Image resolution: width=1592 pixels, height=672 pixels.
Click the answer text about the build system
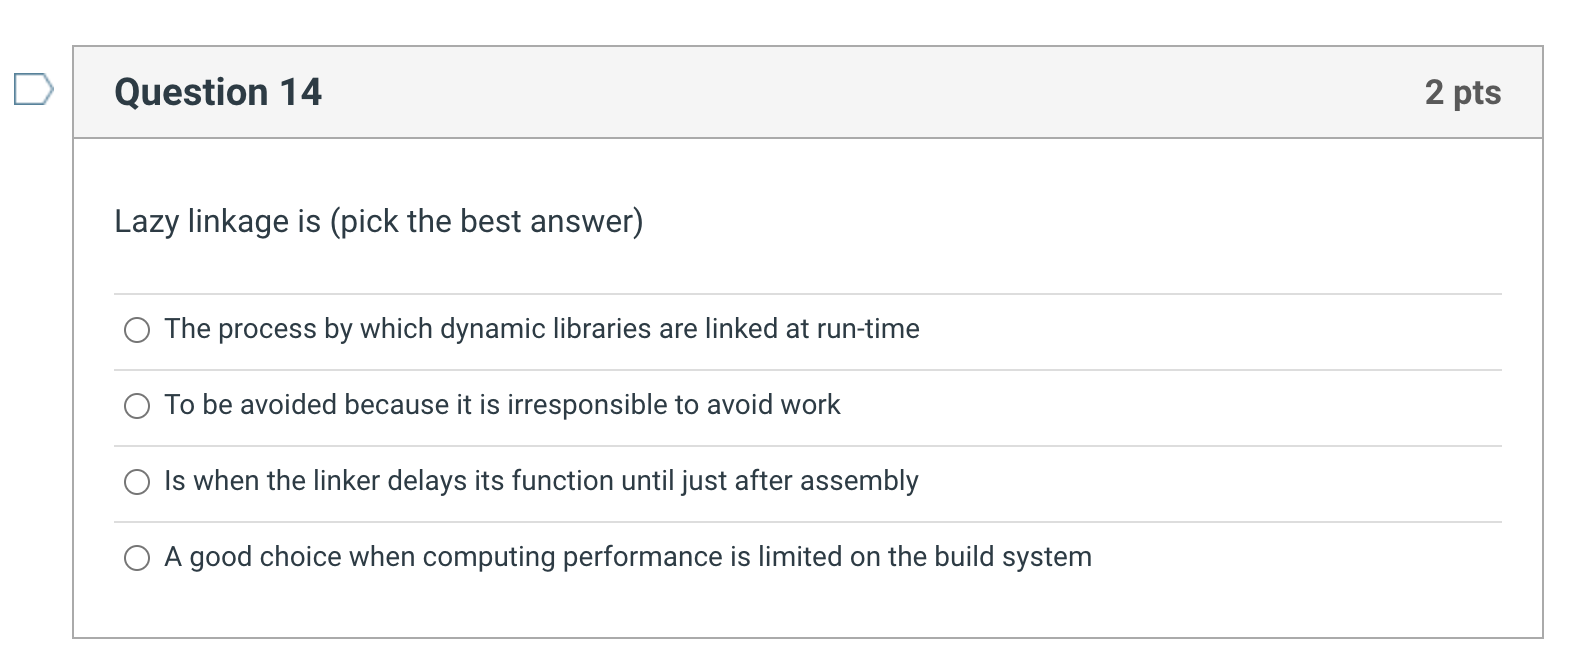point(627,557)
